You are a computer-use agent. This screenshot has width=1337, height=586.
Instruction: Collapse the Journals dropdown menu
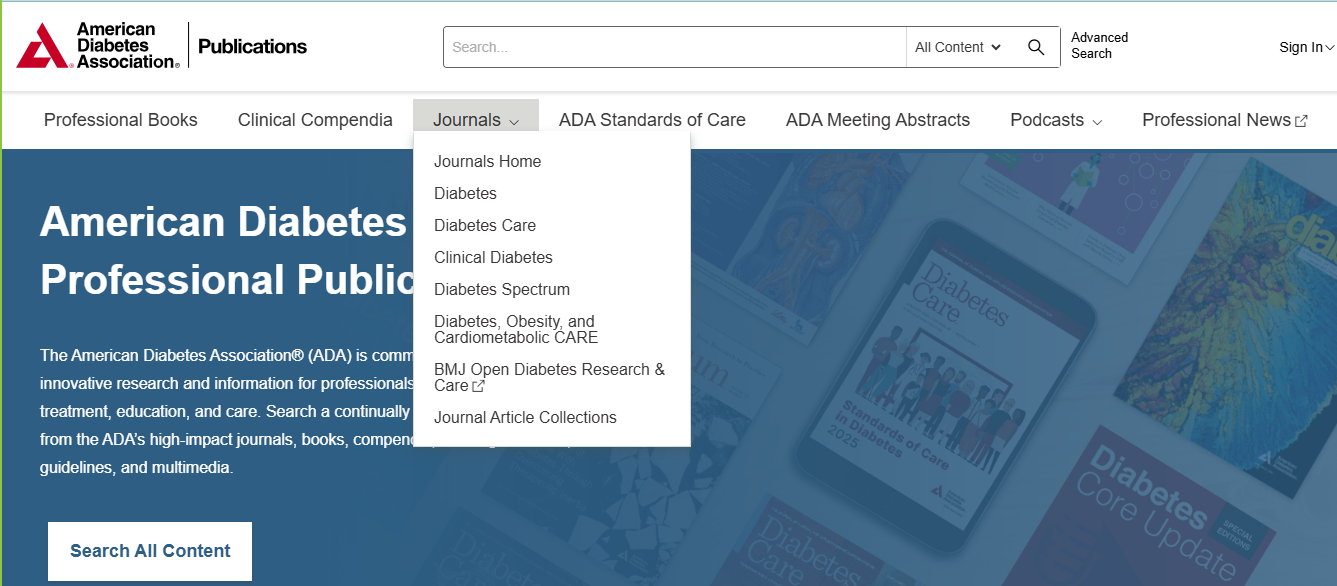point(476,120)
